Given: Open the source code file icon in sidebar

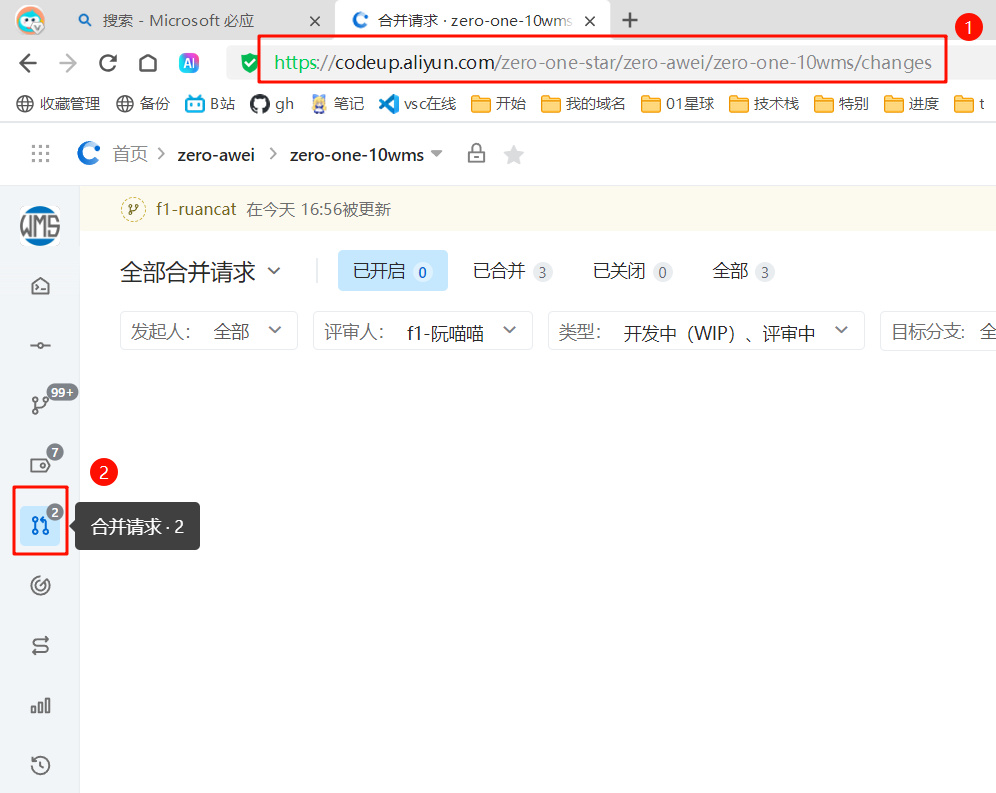Looking at the screenshot, I should pos(40,287).
